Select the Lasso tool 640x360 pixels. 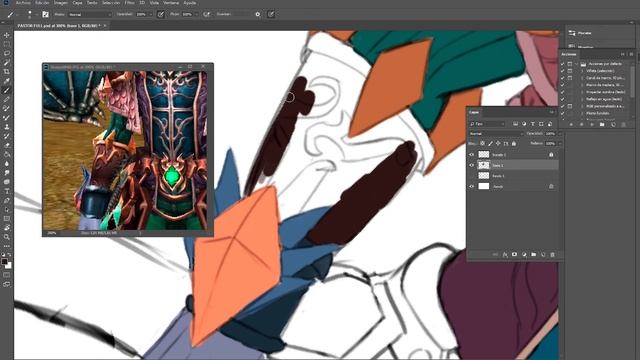pyautogui.click(x=7, y=53)
